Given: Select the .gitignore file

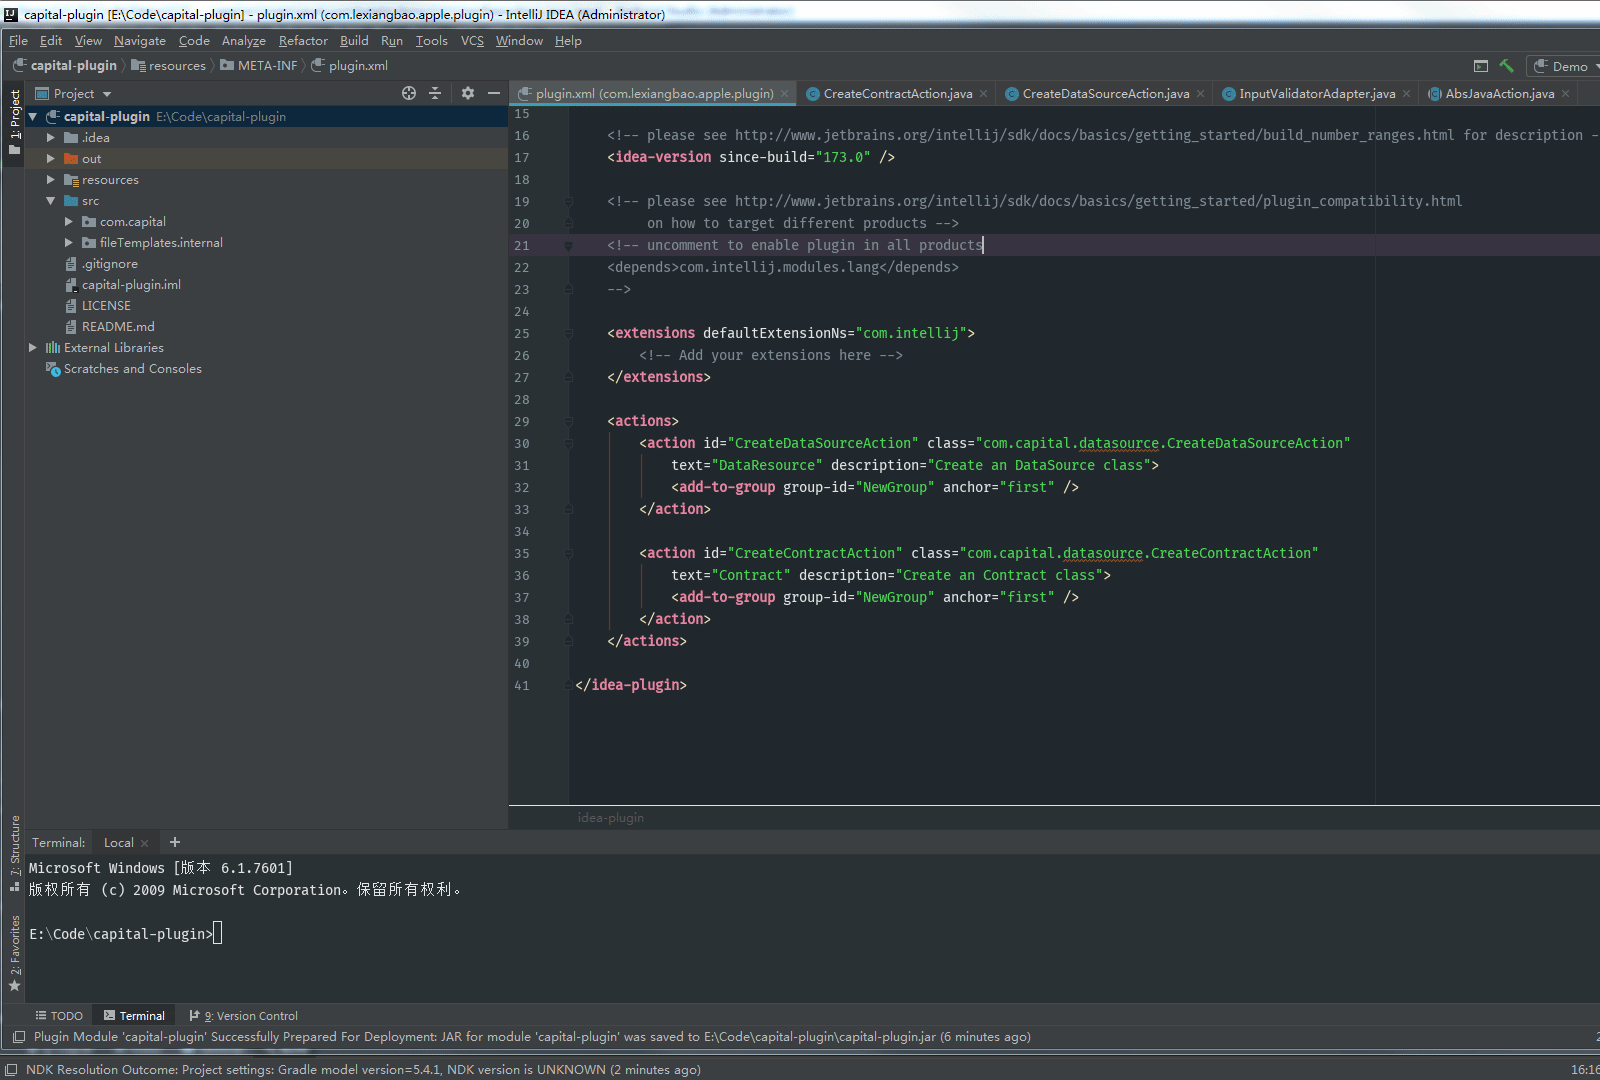Looking at the screenshot, I should 110,264.
